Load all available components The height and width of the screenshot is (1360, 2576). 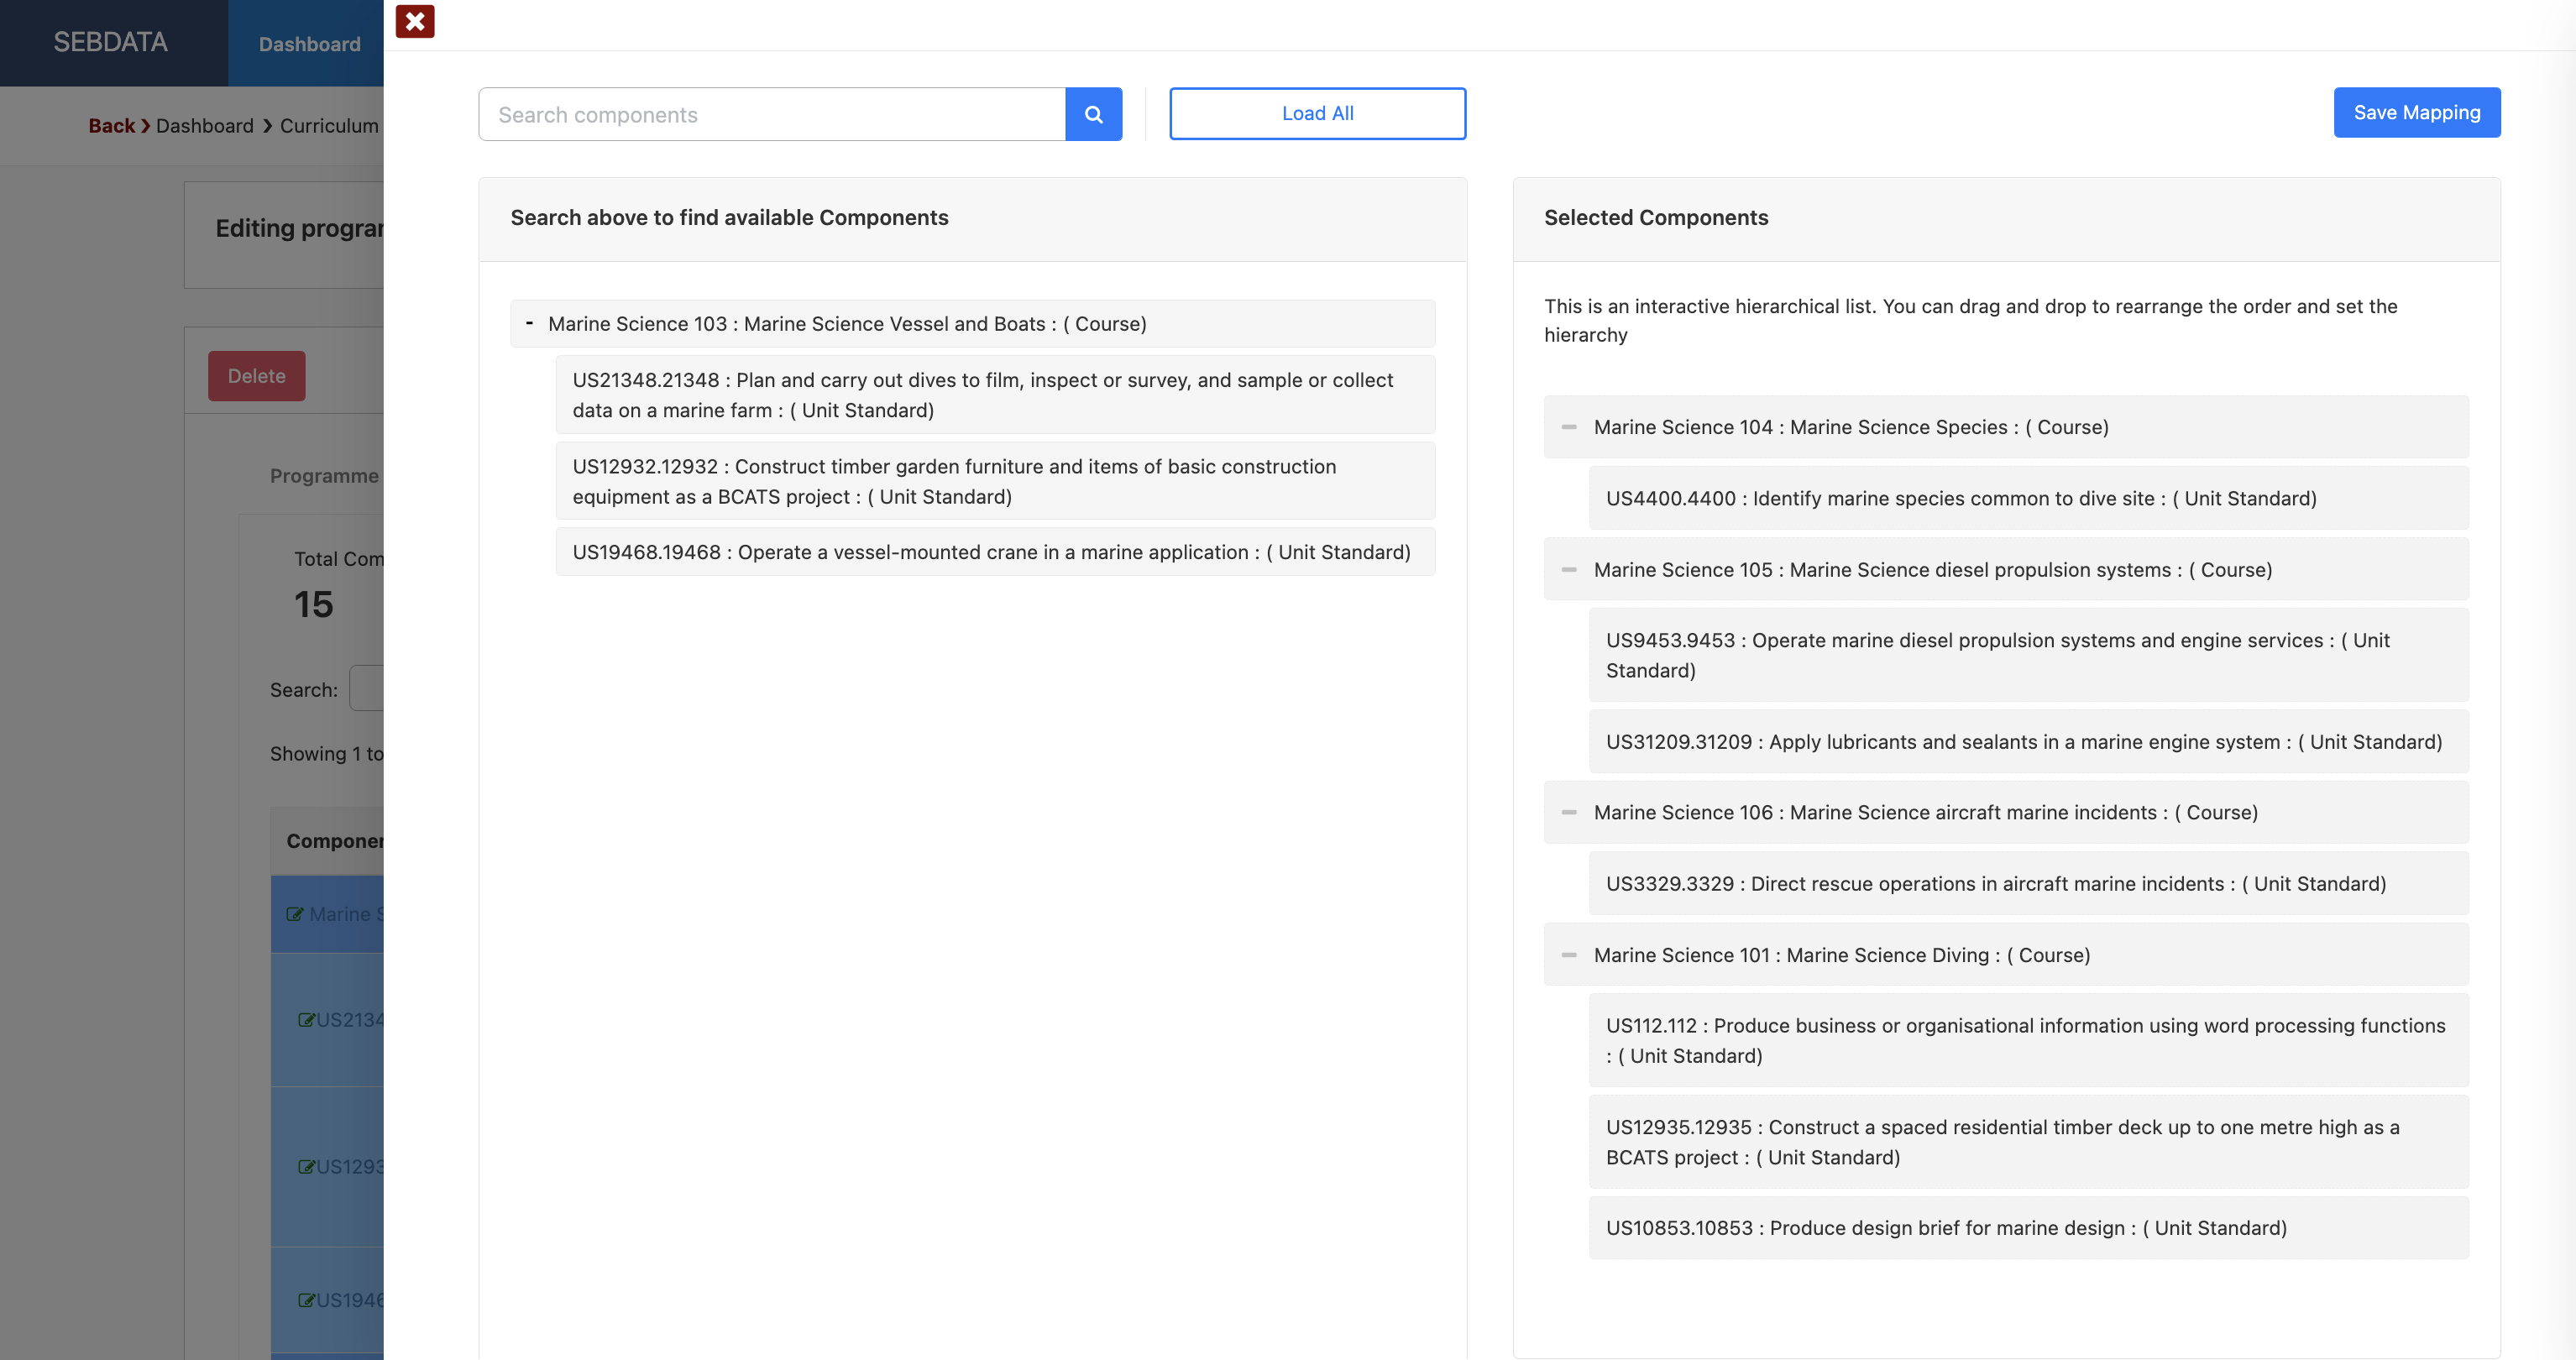point(1317,113)
